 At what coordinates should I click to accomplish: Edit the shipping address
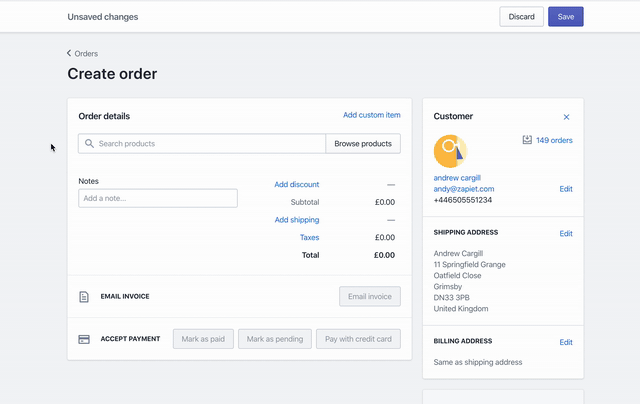click(566, 233)
